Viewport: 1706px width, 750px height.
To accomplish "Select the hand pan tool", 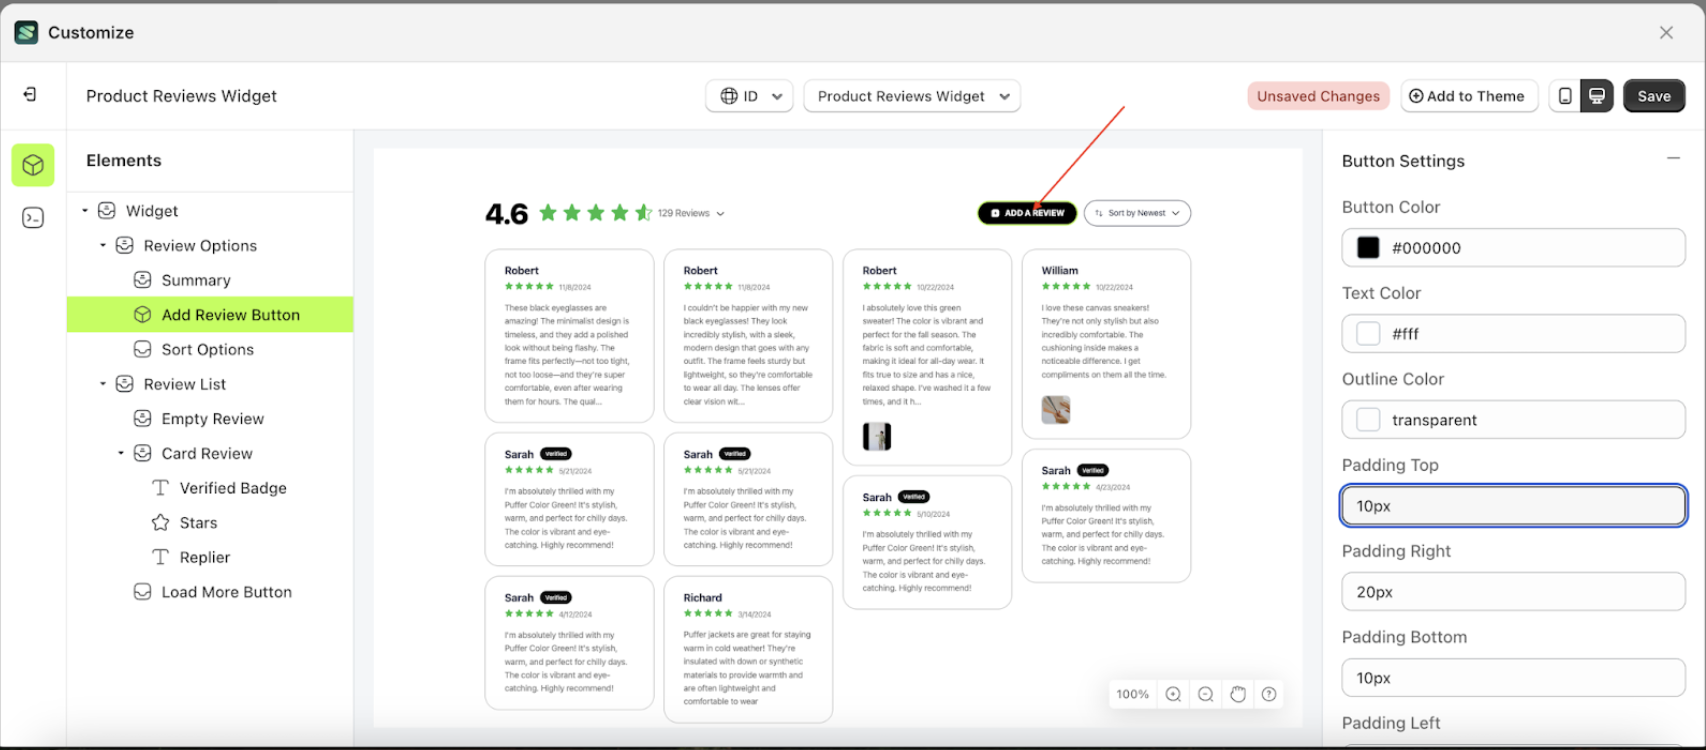I will tap(1238, 694).
